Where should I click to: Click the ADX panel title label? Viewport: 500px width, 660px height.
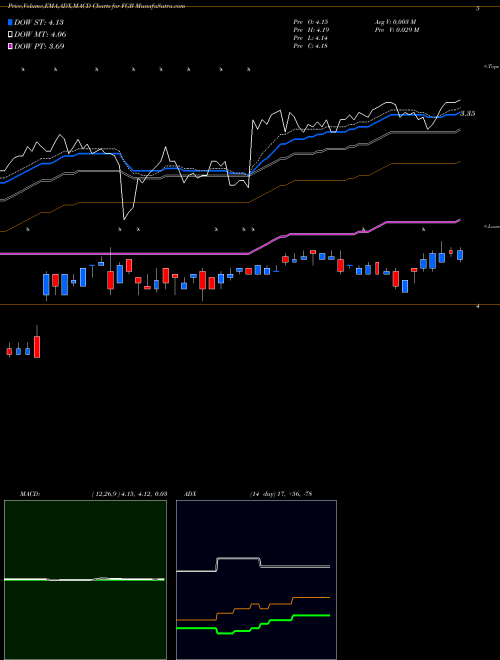[x=191, y=494]
